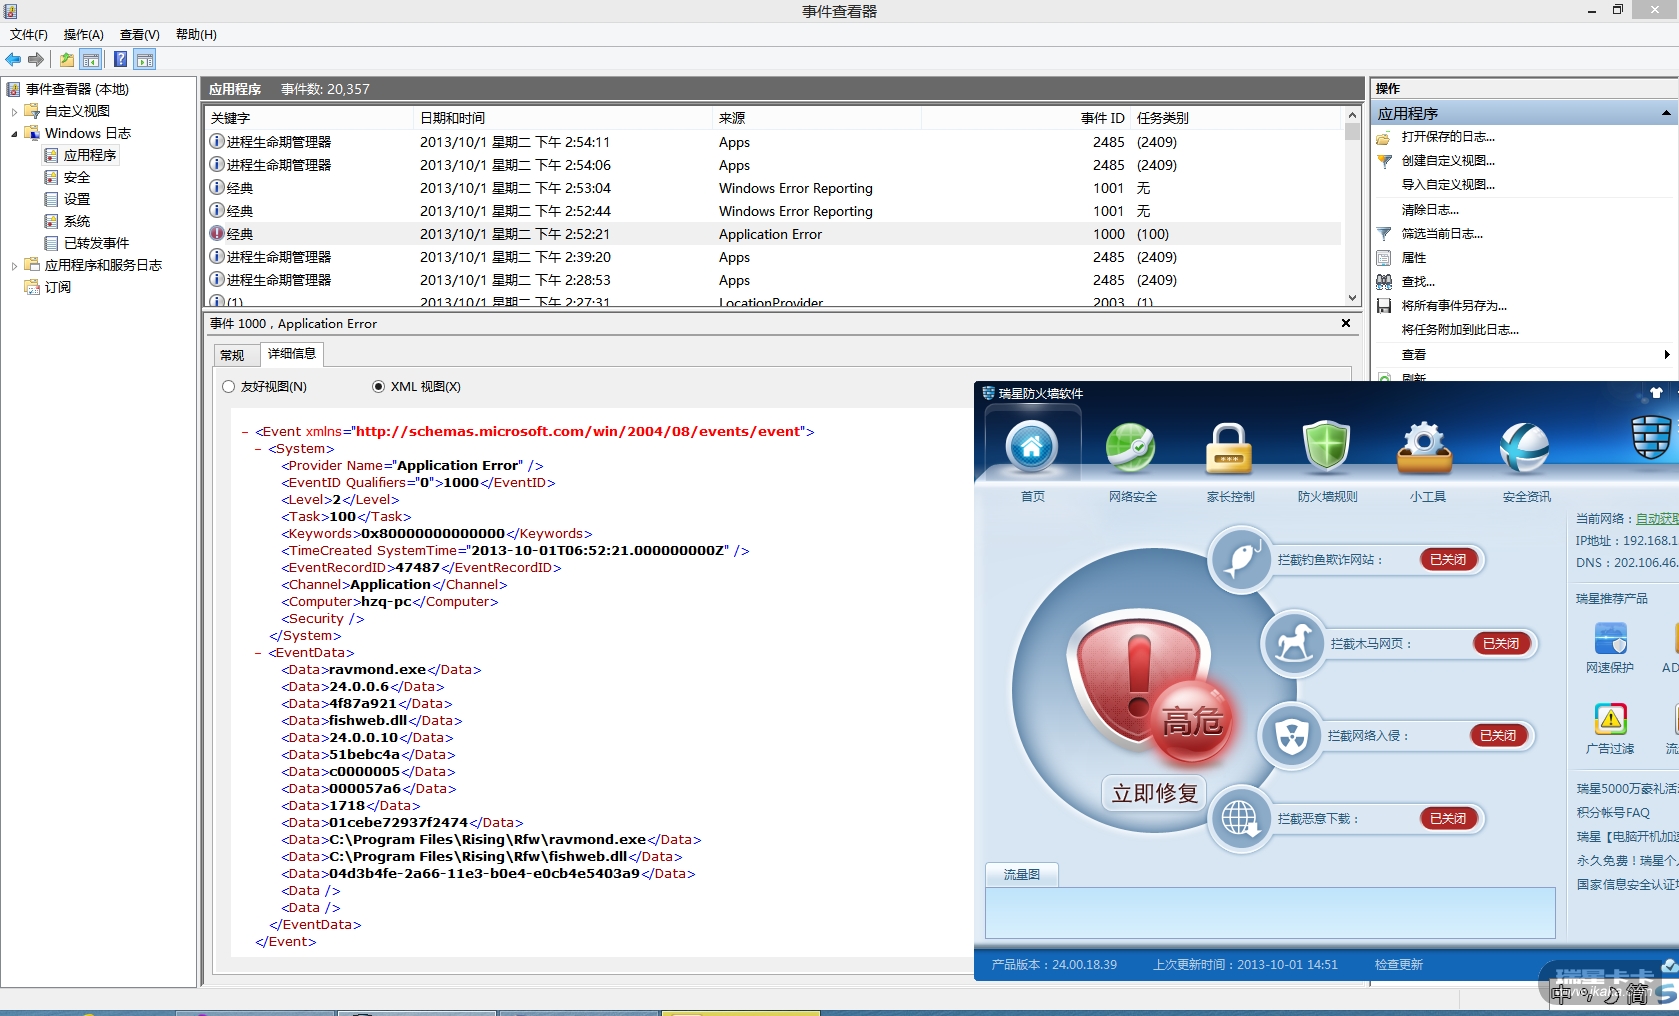Open the 小工具 tools gear icon

(1426, 448)
